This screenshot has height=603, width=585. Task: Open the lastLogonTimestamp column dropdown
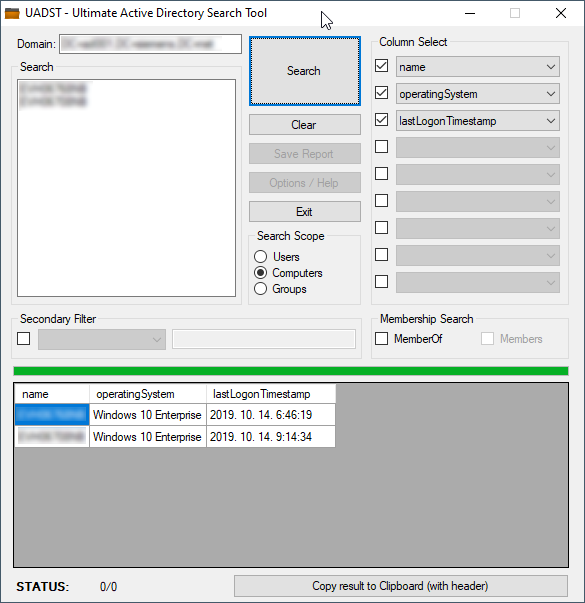tap(478, 121)
